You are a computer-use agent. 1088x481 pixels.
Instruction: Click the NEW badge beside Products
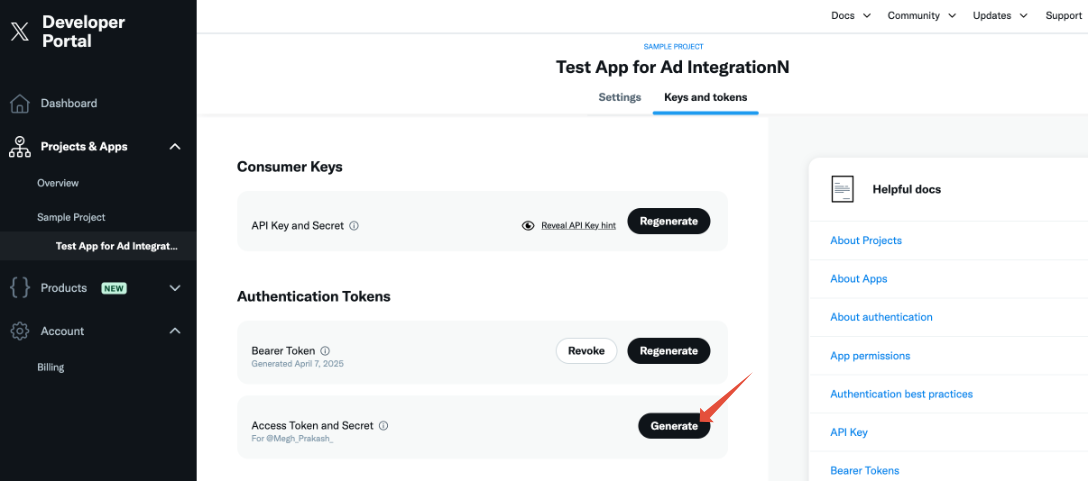[114, 288]
